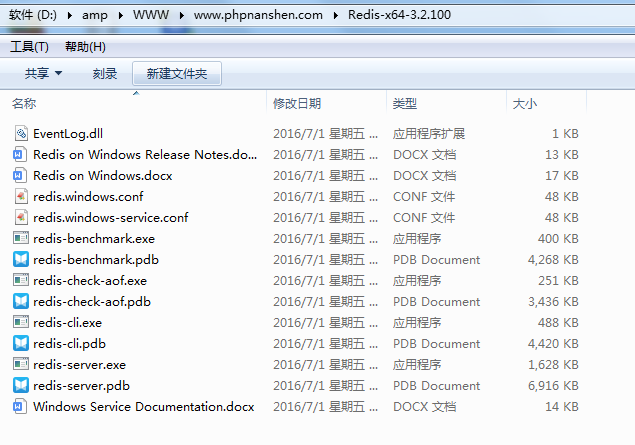The width and height of the screenshot is (635, 445).
Task: Click the 6,916 KB size value
Action: click(553, 385)
